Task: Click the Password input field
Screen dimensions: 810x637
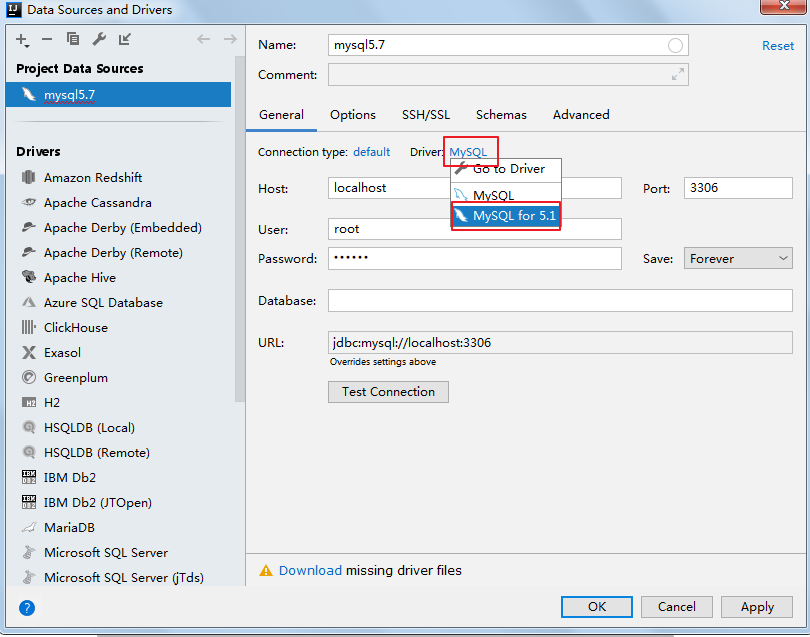Action: (x=474, y=258)
